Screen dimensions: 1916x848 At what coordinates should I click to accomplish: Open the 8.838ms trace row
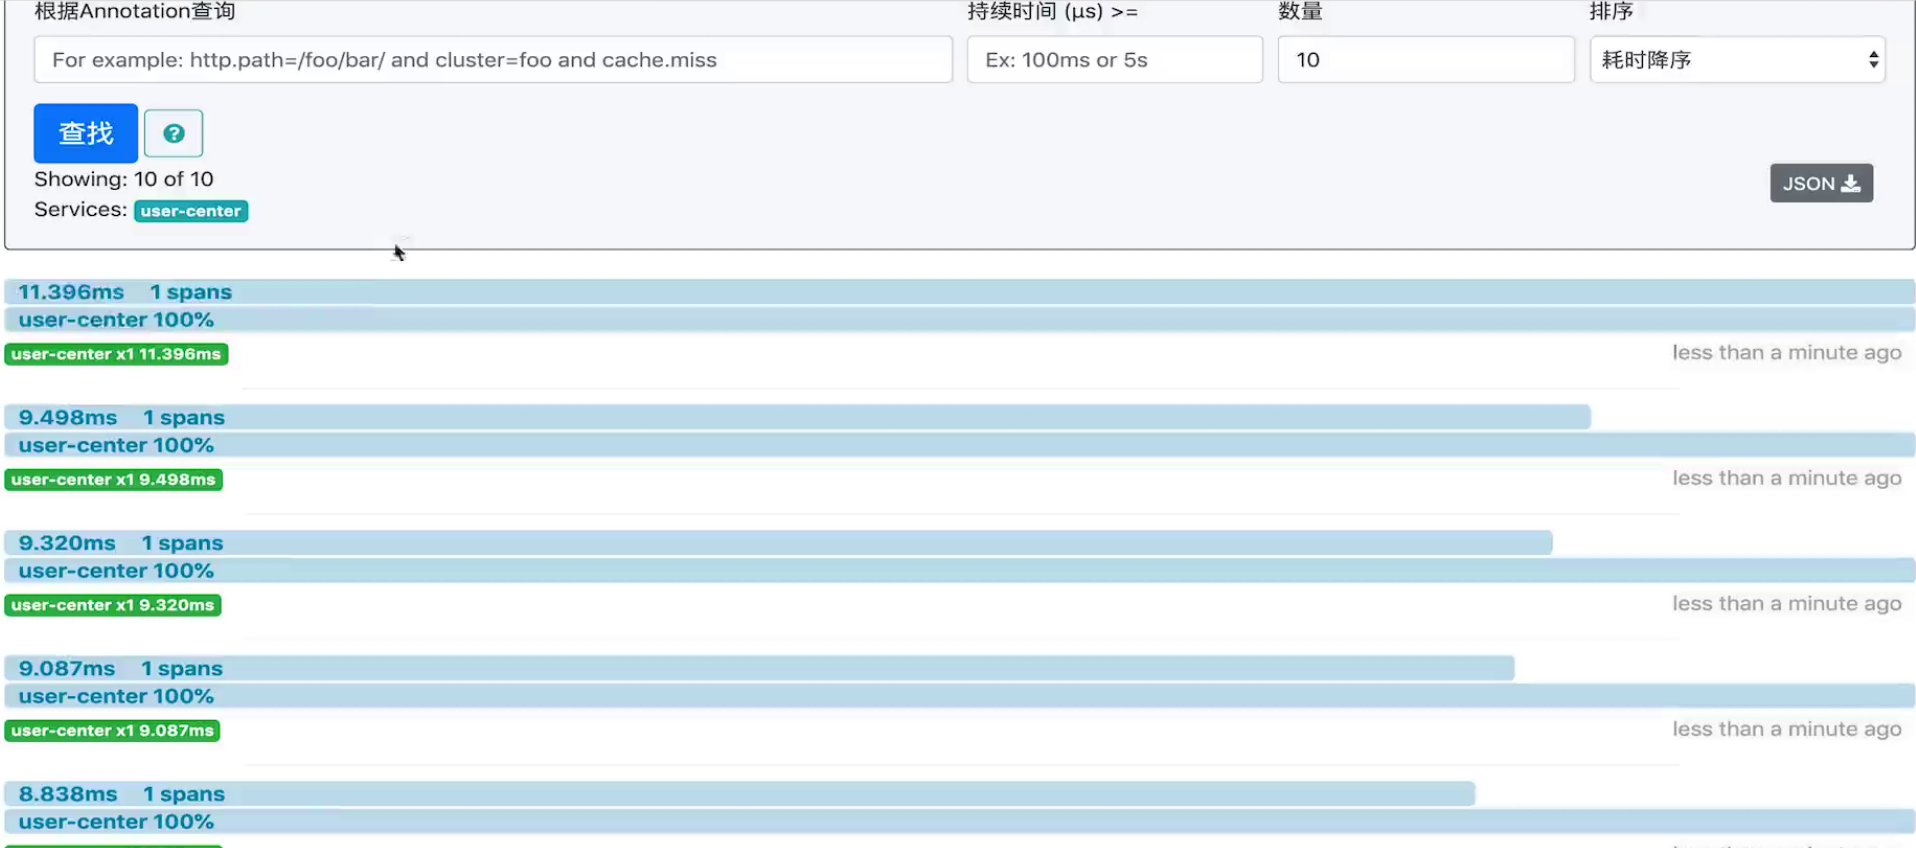click(x=739, y=794)
